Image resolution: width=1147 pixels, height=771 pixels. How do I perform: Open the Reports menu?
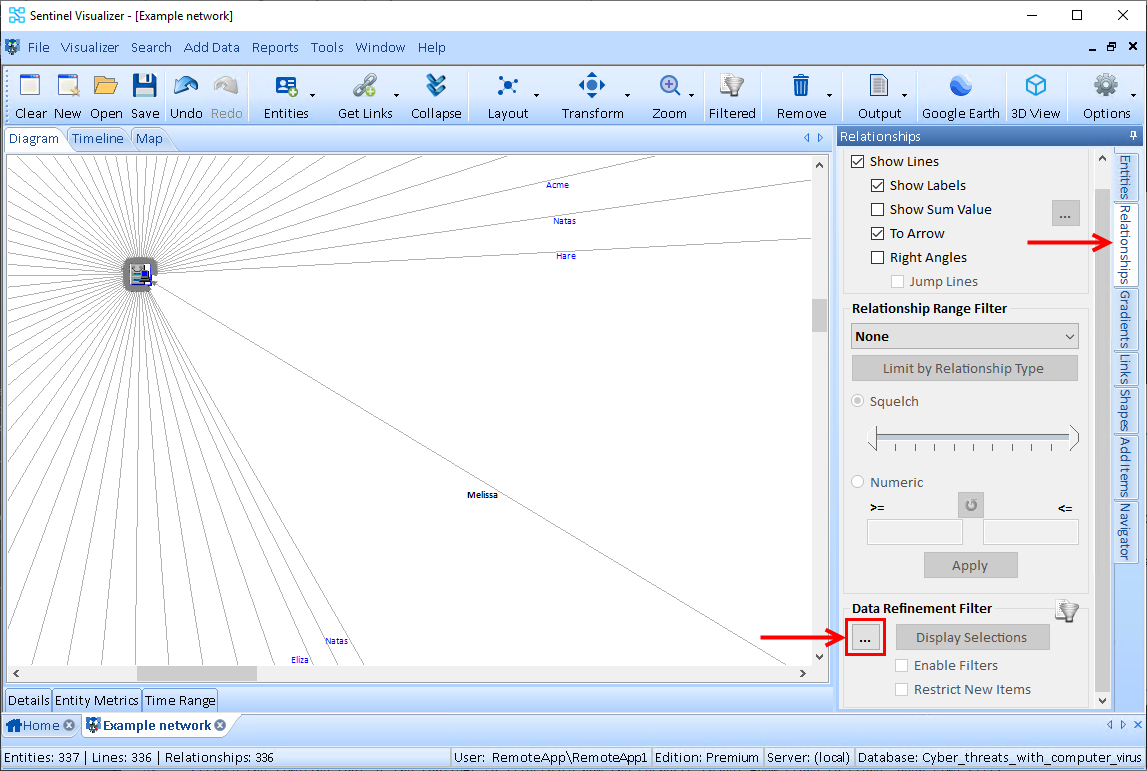coord(275,47)
